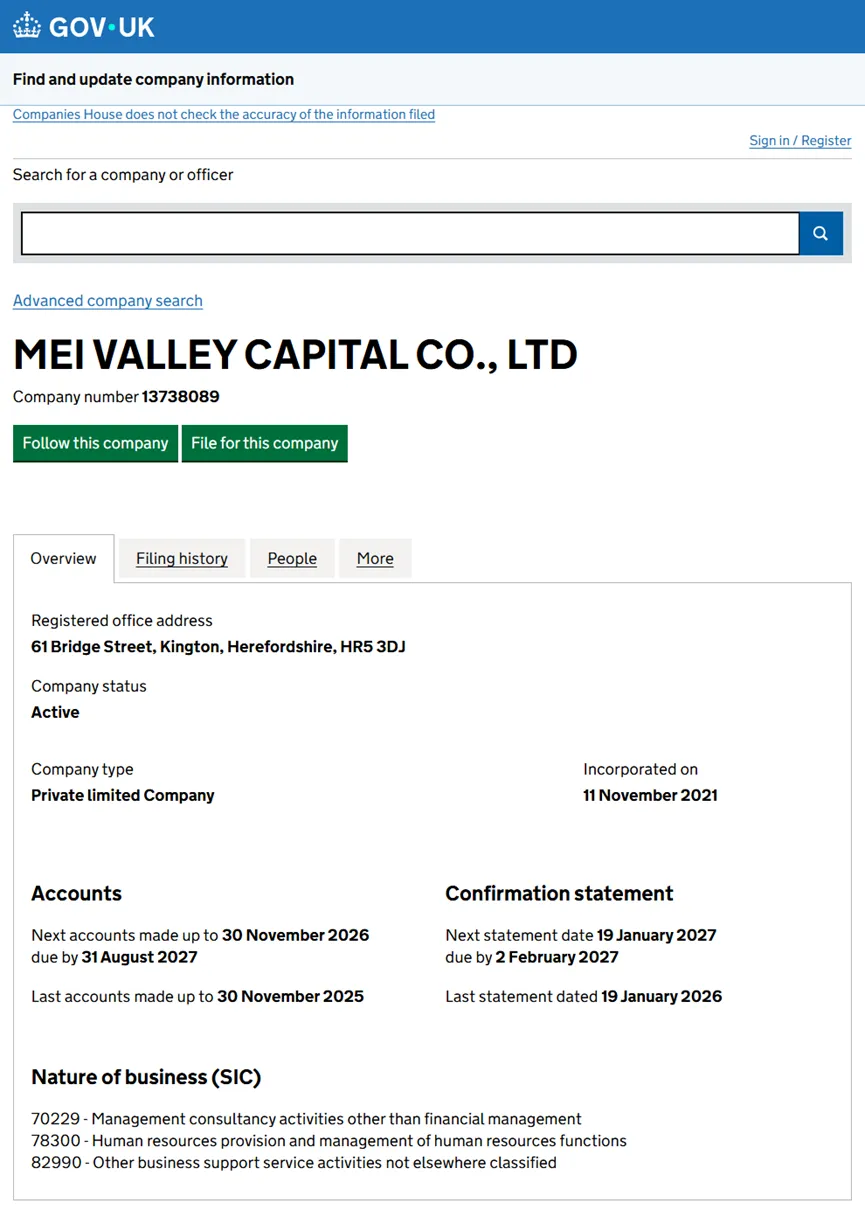
Task: Switch to the Filing history tab
Action: click(182, 558)
